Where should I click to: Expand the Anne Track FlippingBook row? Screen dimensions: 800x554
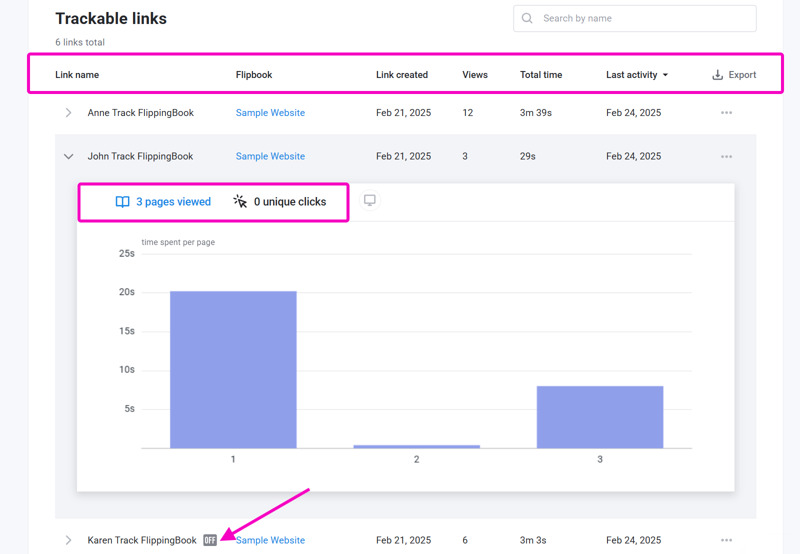68,113
